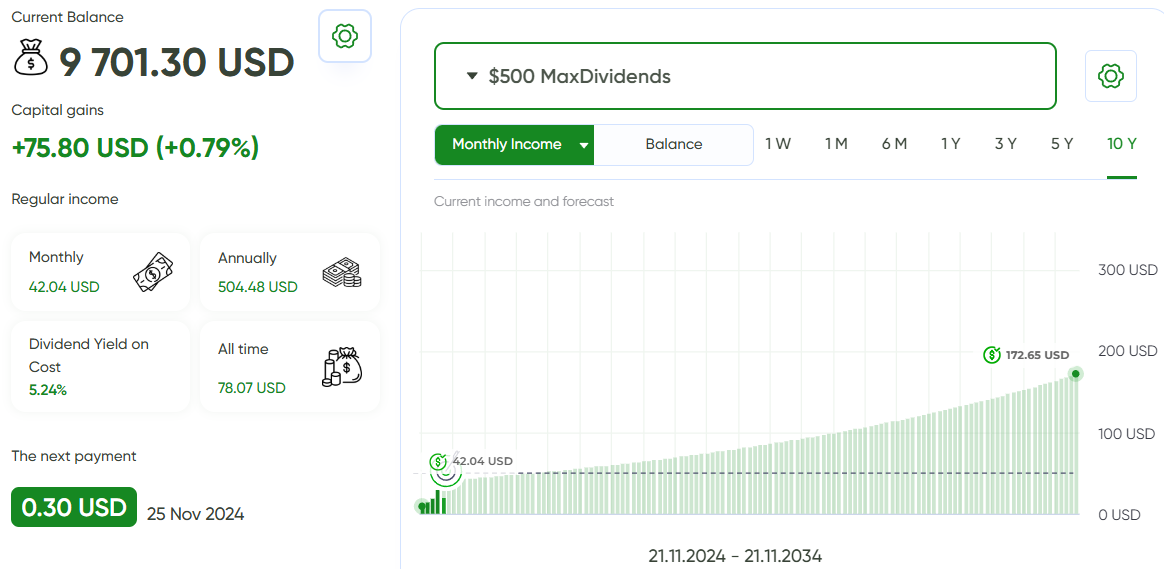Click the Current Balance label

pos(68,16)
